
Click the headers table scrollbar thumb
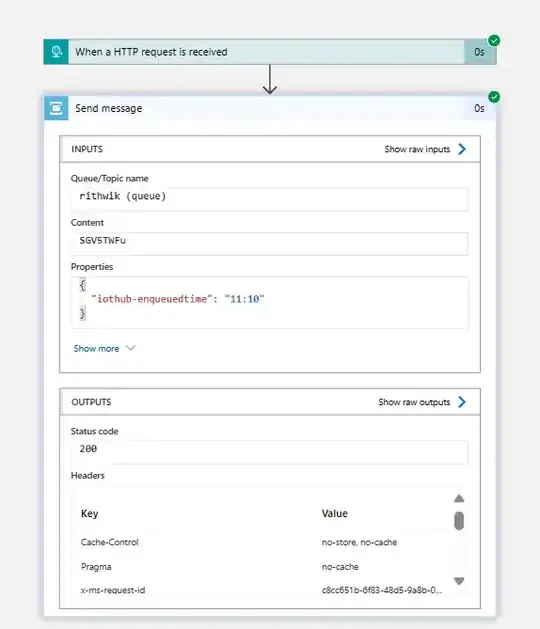pos(459,521)
